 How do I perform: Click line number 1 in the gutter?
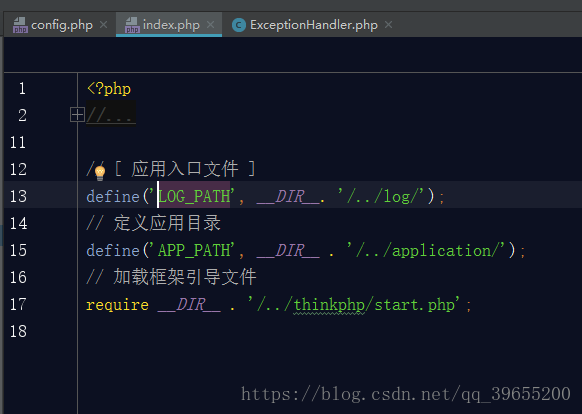22,88
